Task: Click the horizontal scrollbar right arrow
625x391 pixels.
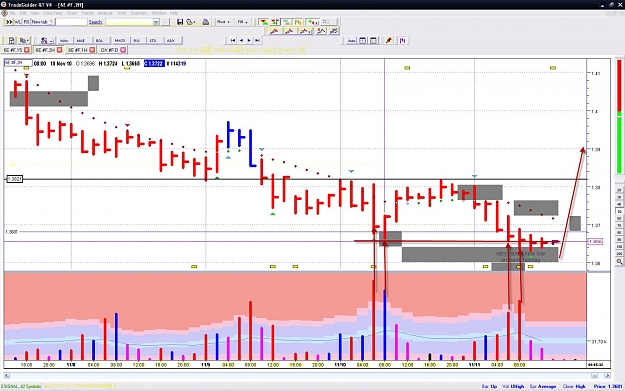Action: point(607,375)
